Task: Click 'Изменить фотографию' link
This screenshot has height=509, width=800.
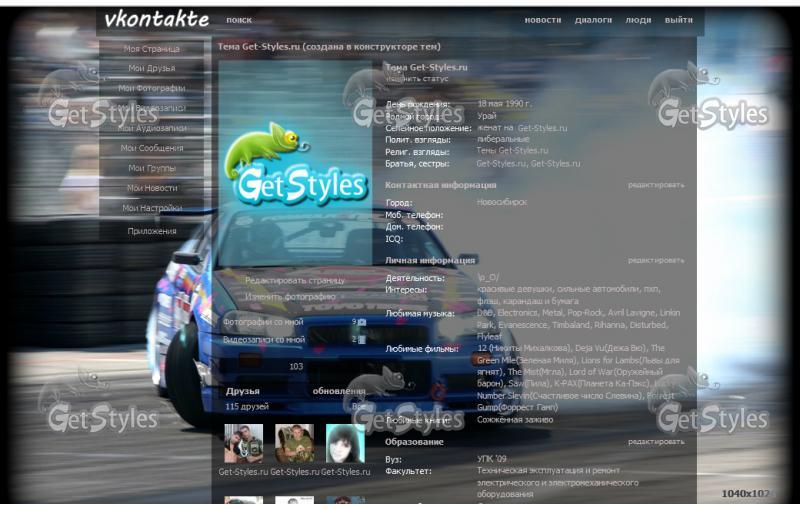Action: tap(290, 297)
